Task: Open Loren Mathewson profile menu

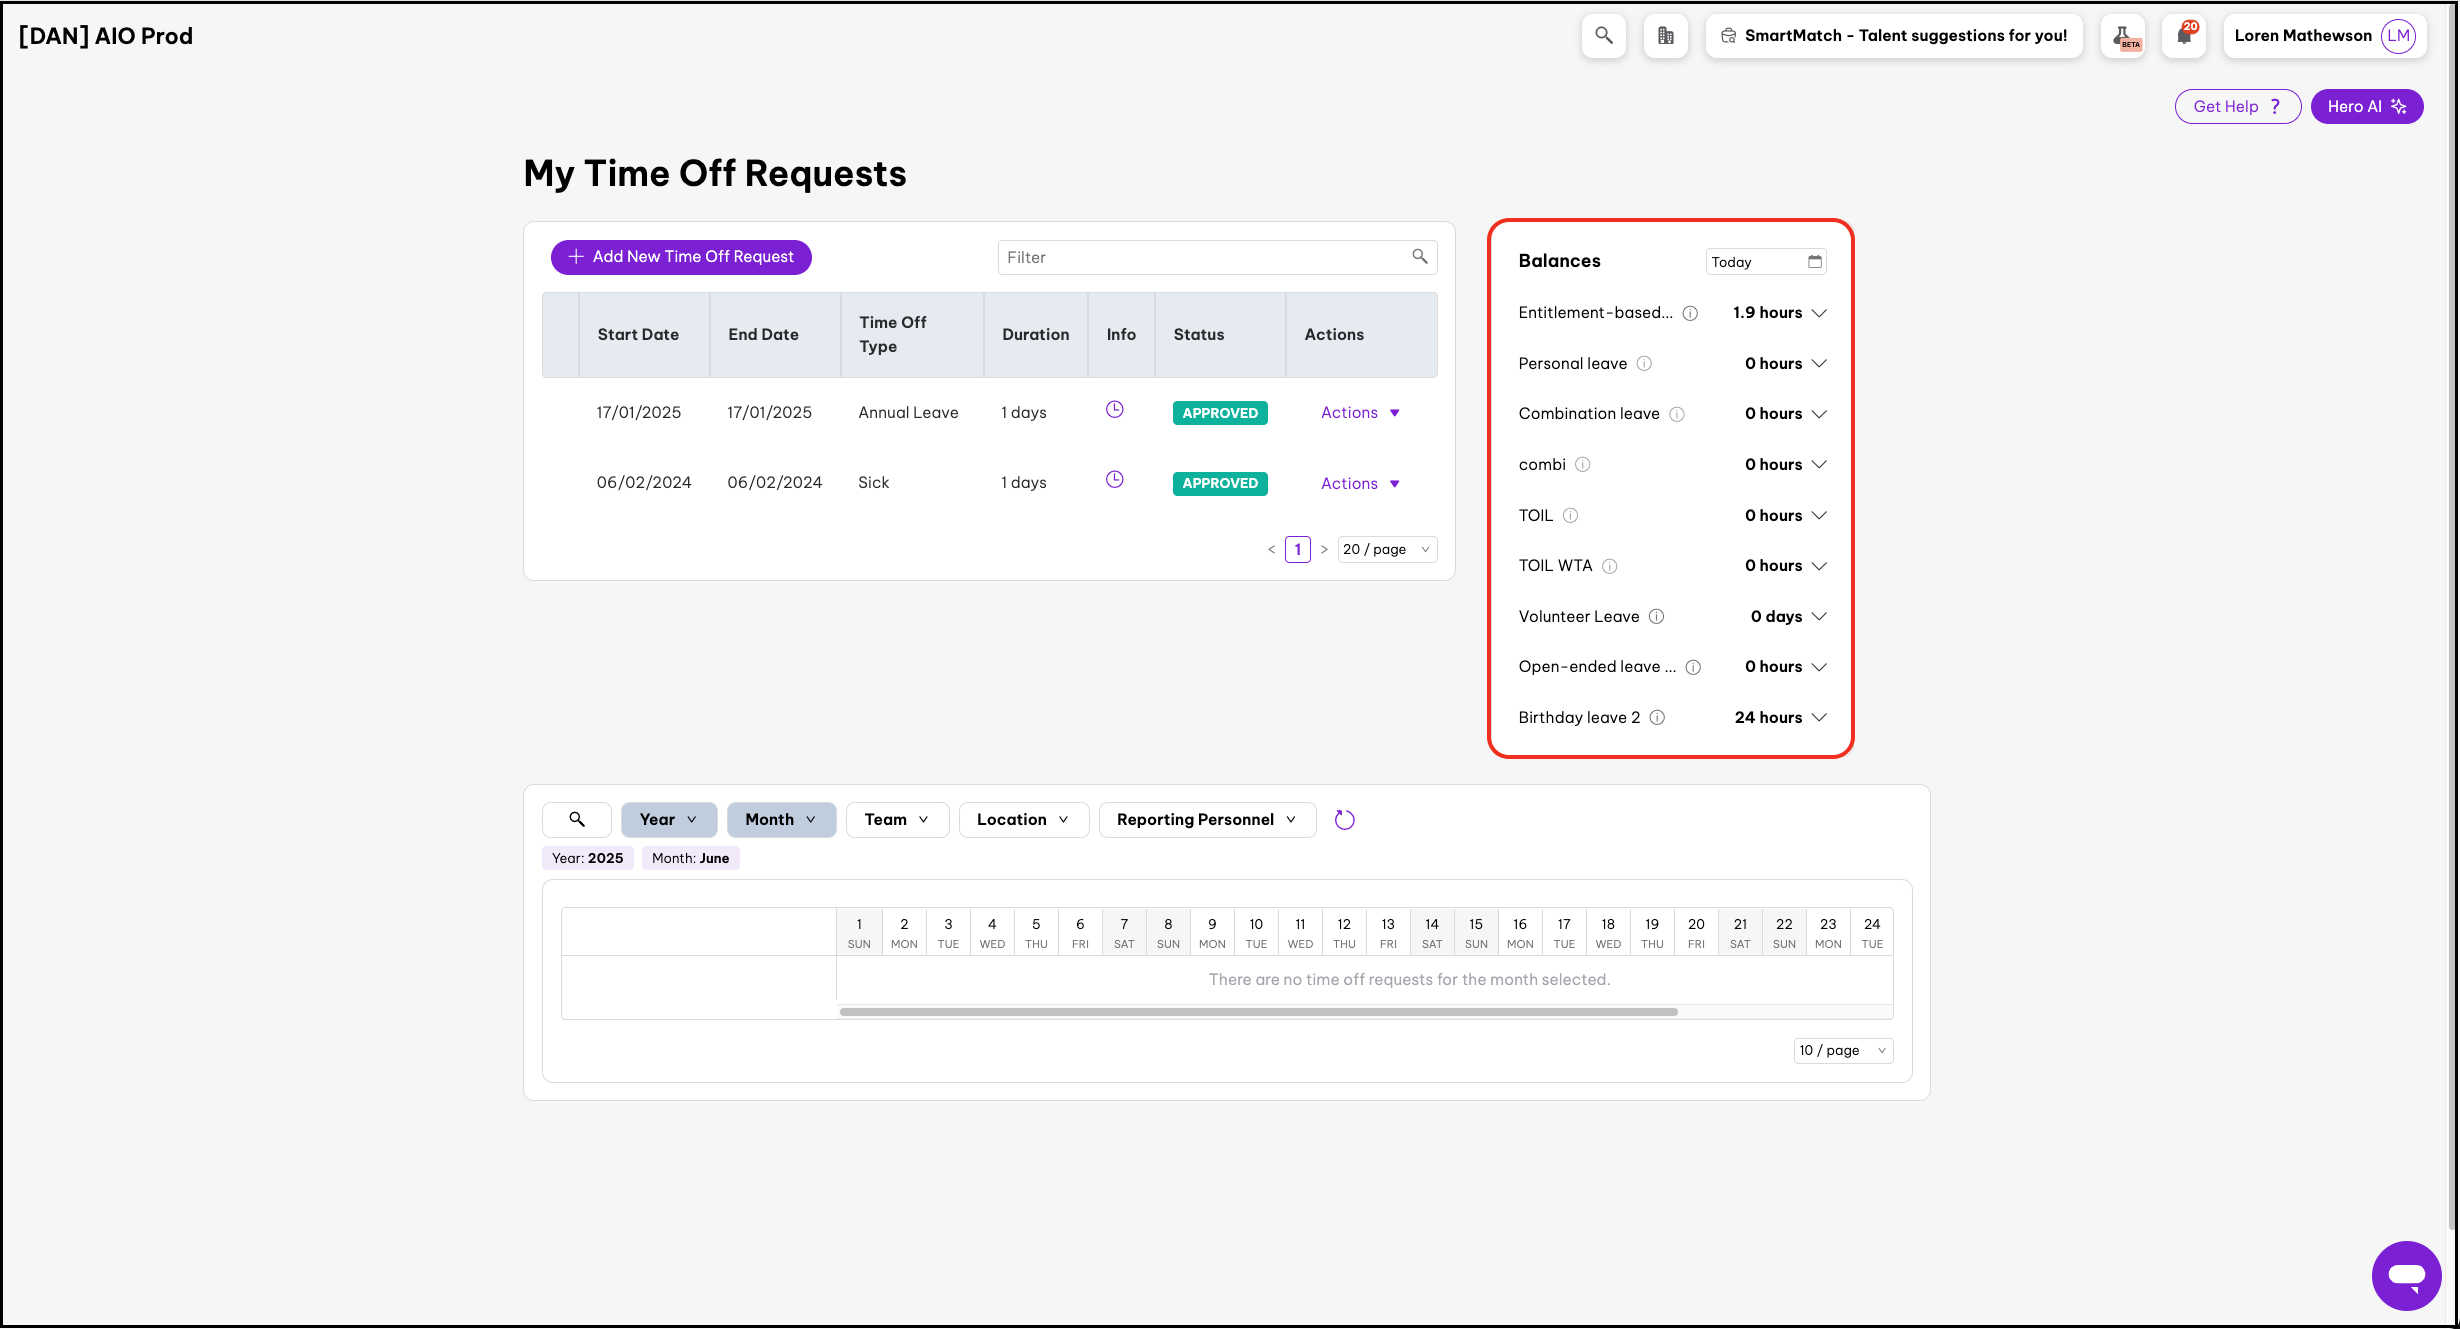Action: pos(2324,36)
